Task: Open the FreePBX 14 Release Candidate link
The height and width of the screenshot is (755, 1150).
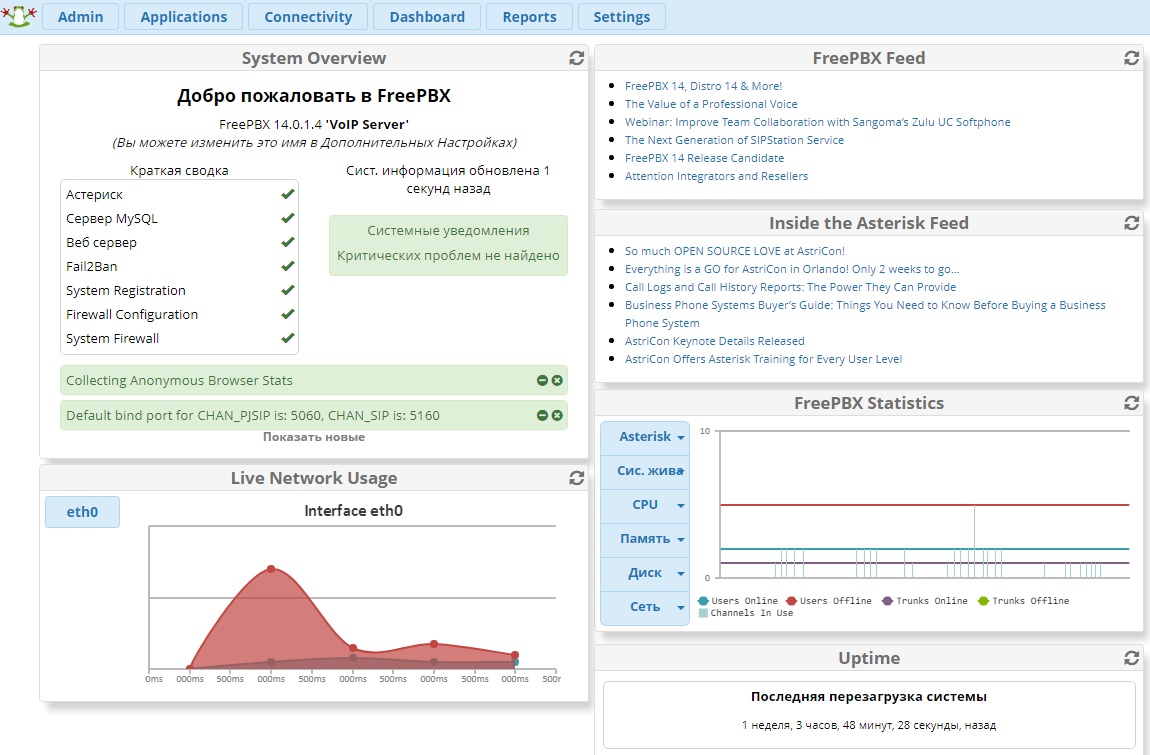Action: tap(704, 158)
